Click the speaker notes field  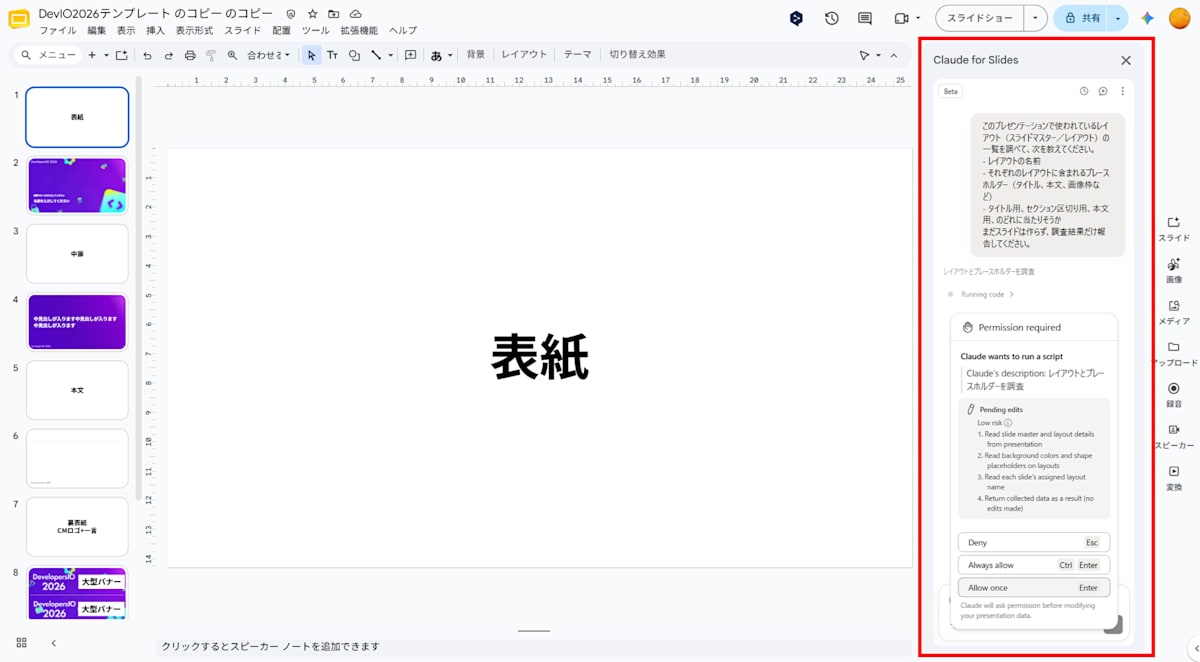point(534,647)
